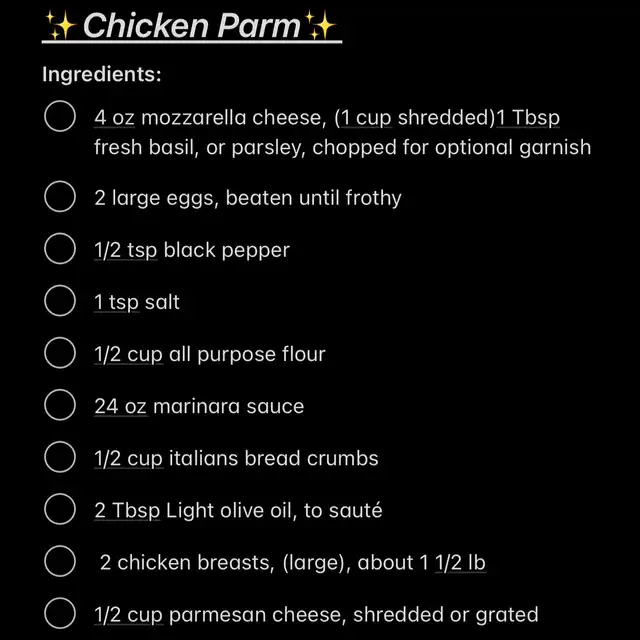Tick the circle for 2 large eggs
The width and height of the screenshot is (640, 640).
click(x=60, y=197)
